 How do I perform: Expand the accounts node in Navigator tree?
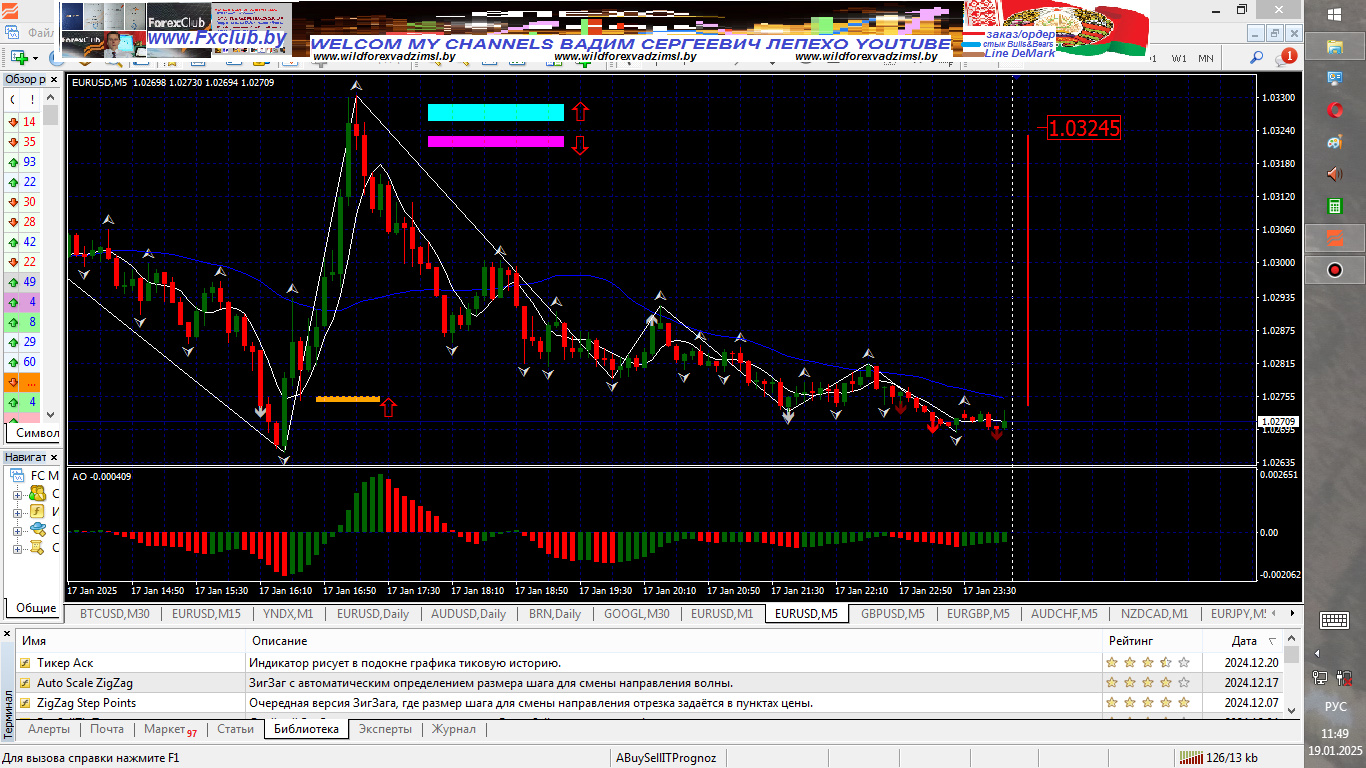tap(17, 494)
